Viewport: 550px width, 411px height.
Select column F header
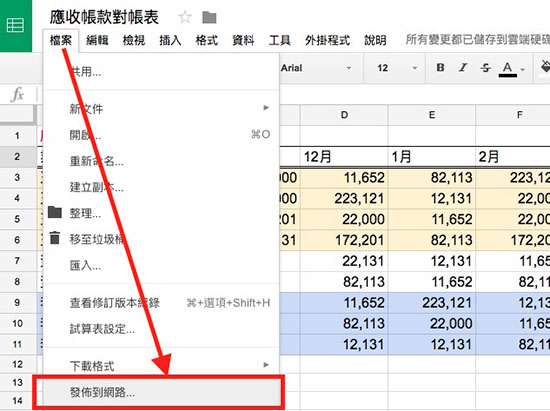pyautogui.click(x=513, y=115)
